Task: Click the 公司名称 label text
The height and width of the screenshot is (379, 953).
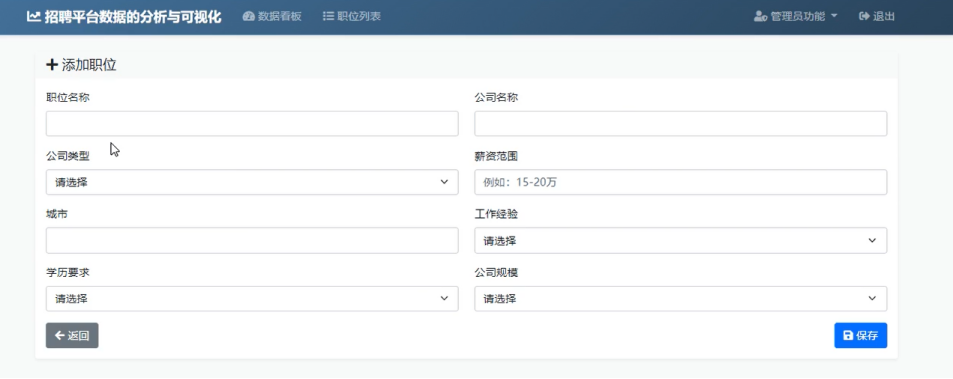Action: [497, 97]
